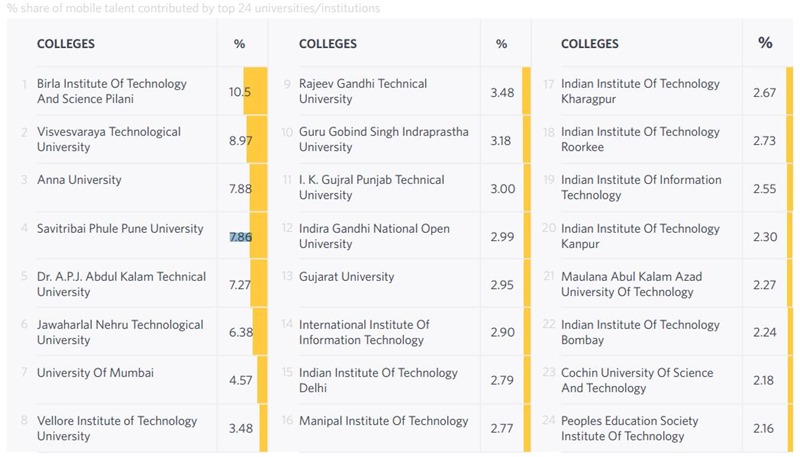Open Dr. A.P.J. Abdul Kalam Technical University
Screen dimensions: 800x457
click(x=121, y=284)
